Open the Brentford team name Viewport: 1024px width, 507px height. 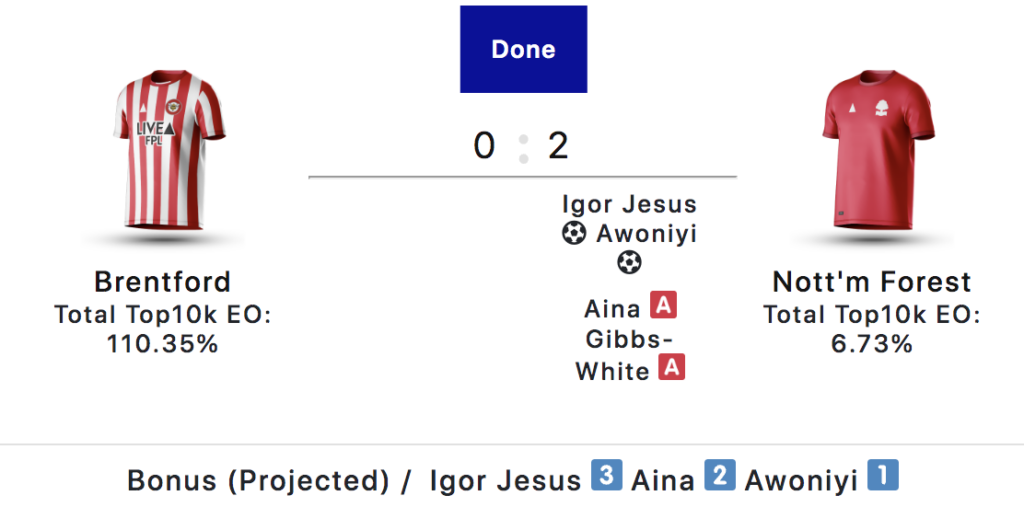[x=162, y=281]
